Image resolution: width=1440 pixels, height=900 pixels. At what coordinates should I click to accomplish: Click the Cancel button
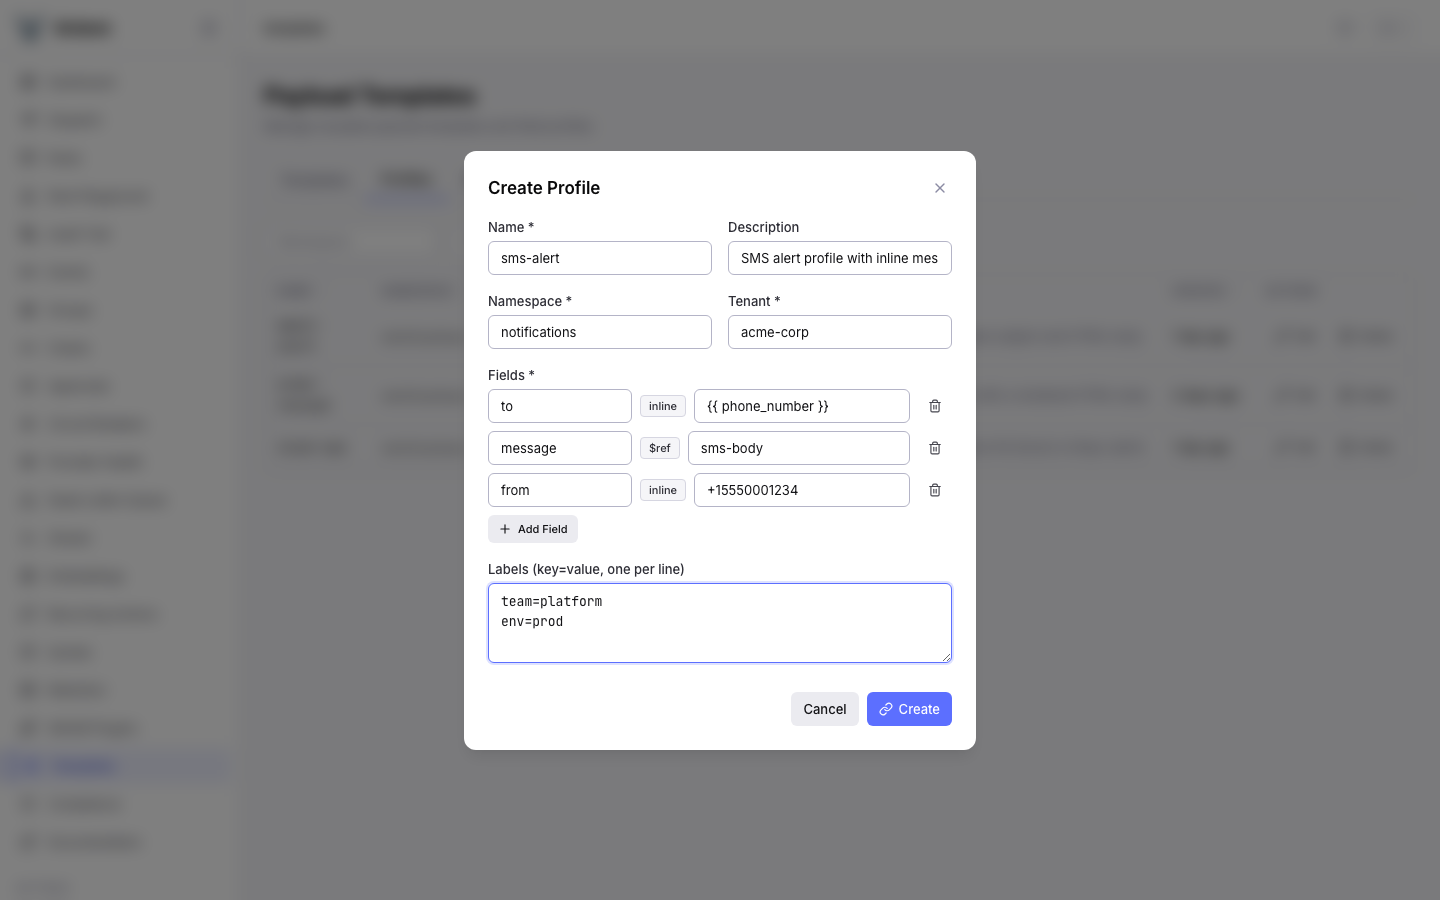(824, 709)
